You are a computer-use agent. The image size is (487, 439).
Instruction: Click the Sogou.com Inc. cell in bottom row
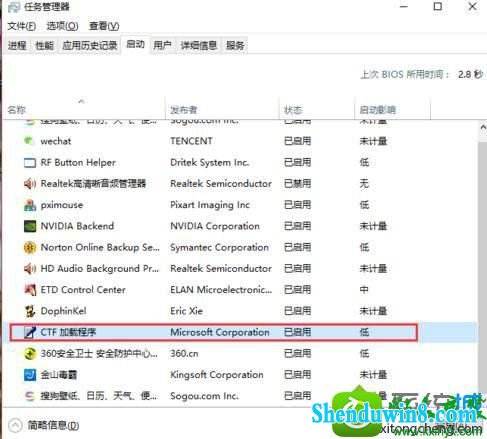tap(204, 396)
